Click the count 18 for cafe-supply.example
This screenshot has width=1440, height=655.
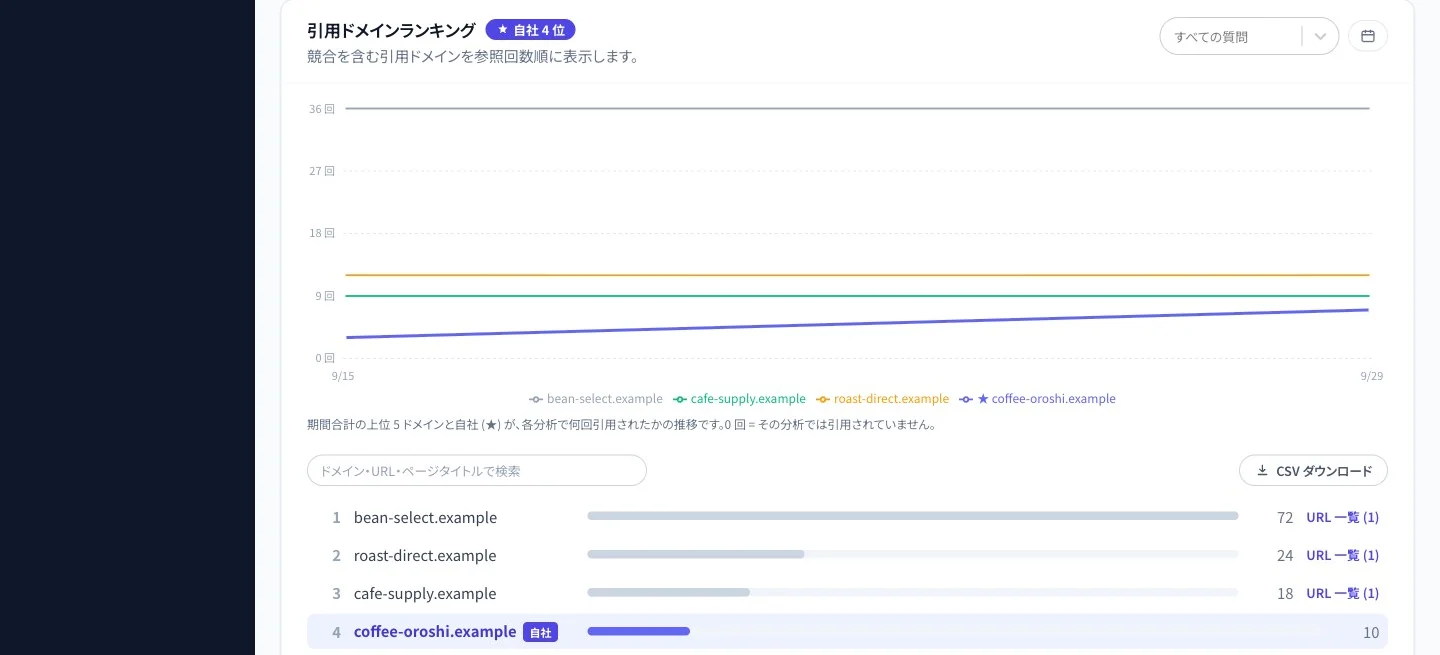[x=1285, y=593]
